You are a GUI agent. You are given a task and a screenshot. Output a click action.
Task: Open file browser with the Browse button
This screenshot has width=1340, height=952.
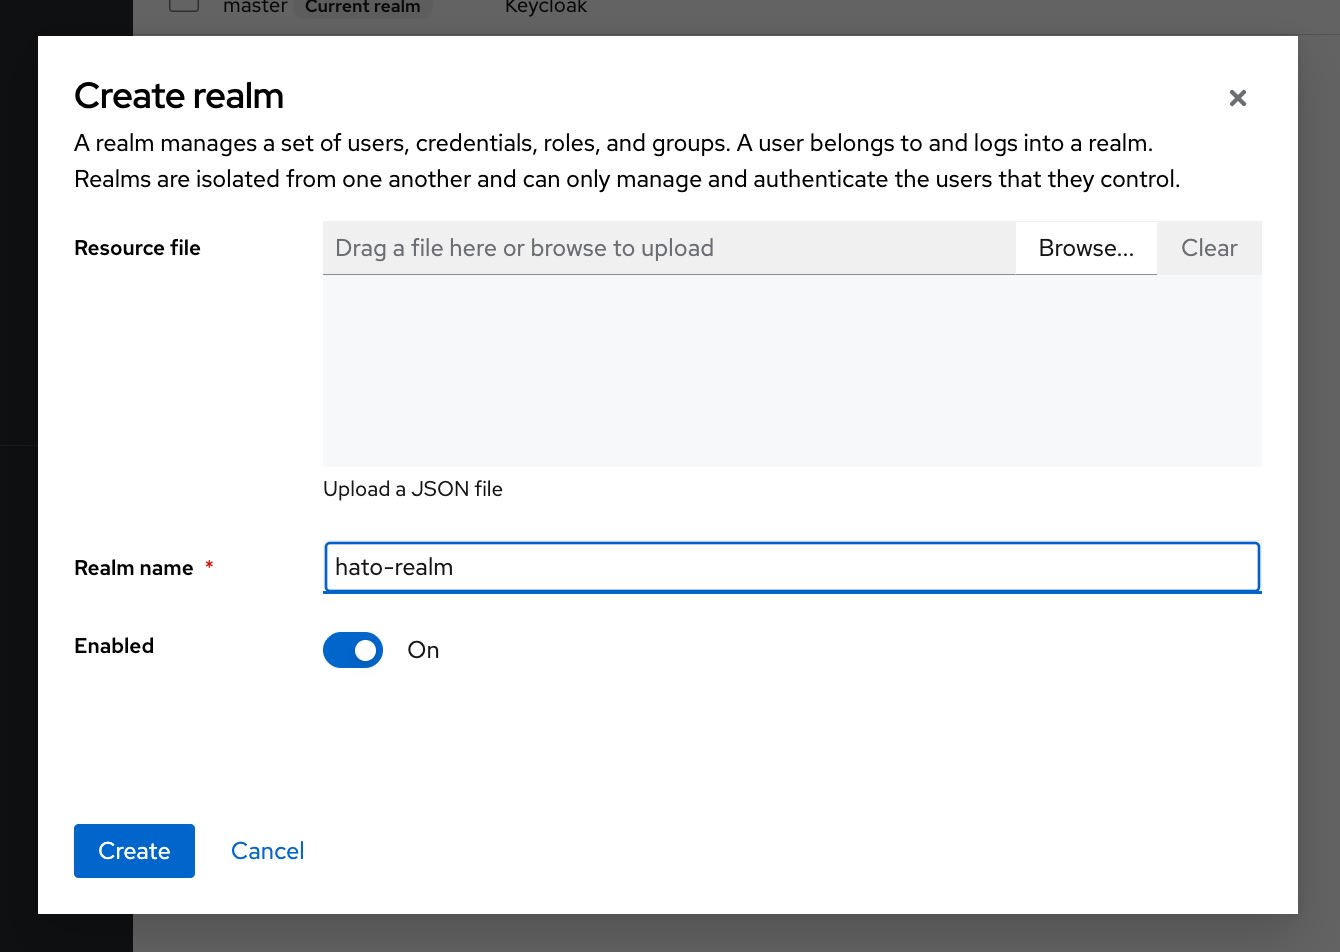(1086, 248)
